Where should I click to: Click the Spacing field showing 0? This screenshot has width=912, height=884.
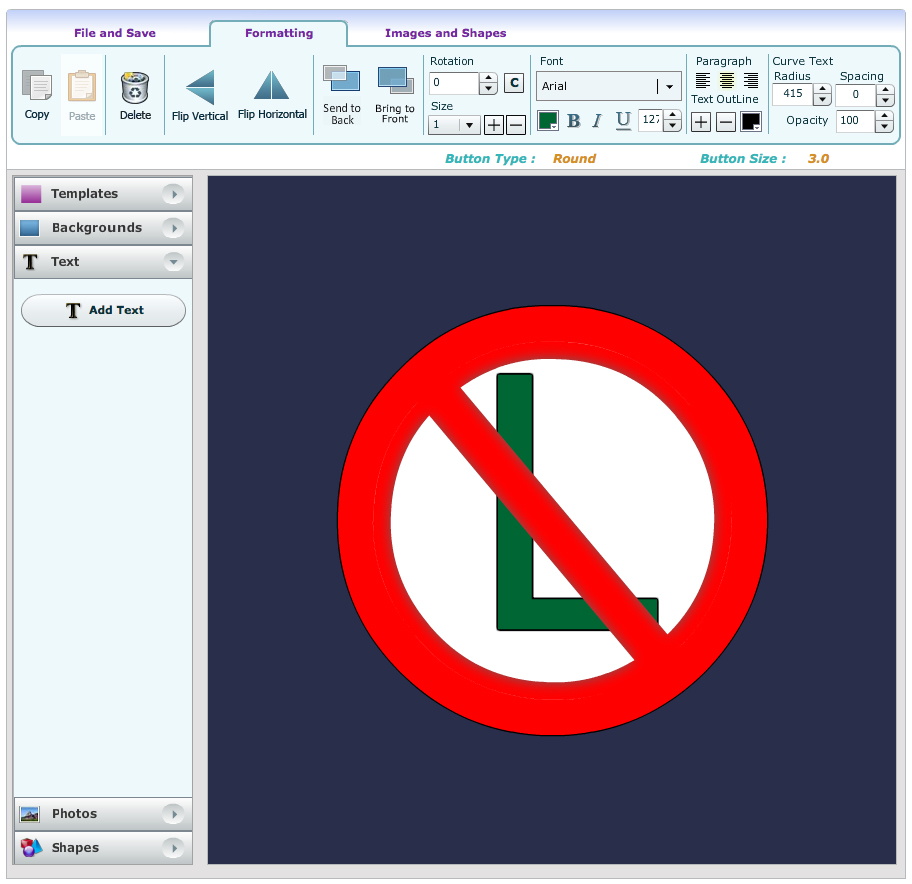tap(856, 95)
